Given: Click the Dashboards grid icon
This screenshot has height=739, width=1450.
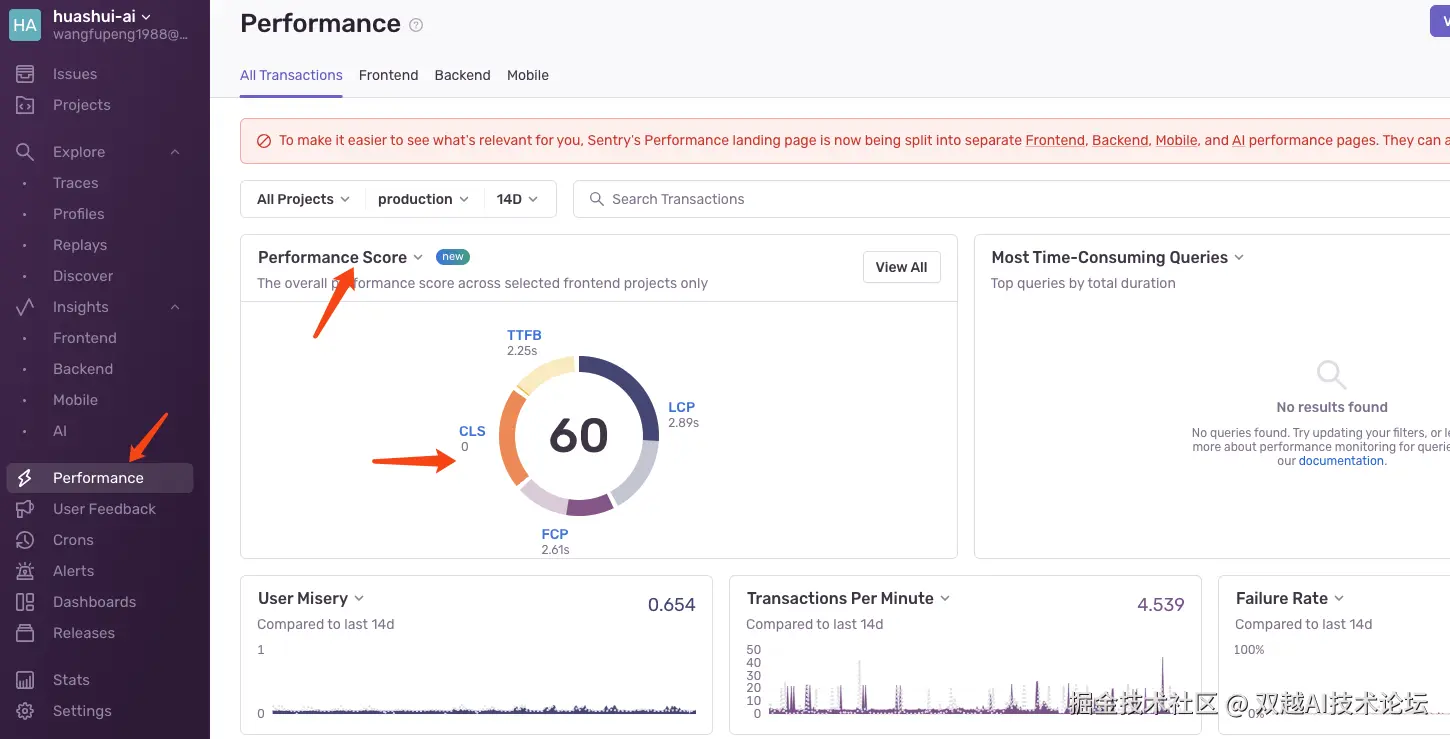Looking at the screenshot, I should coord(25,602).
